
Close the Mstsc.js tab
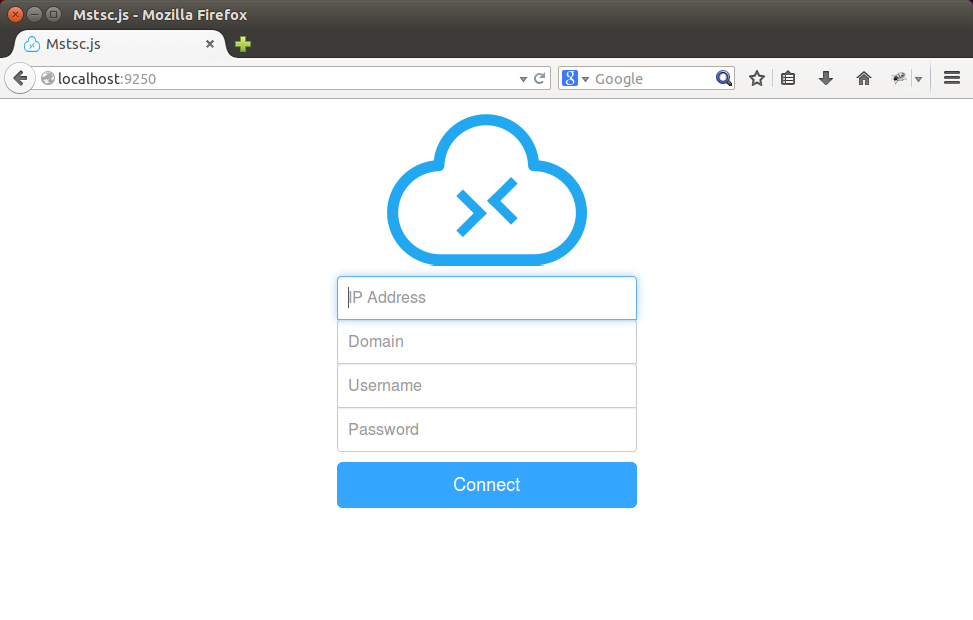coord(210,44)
